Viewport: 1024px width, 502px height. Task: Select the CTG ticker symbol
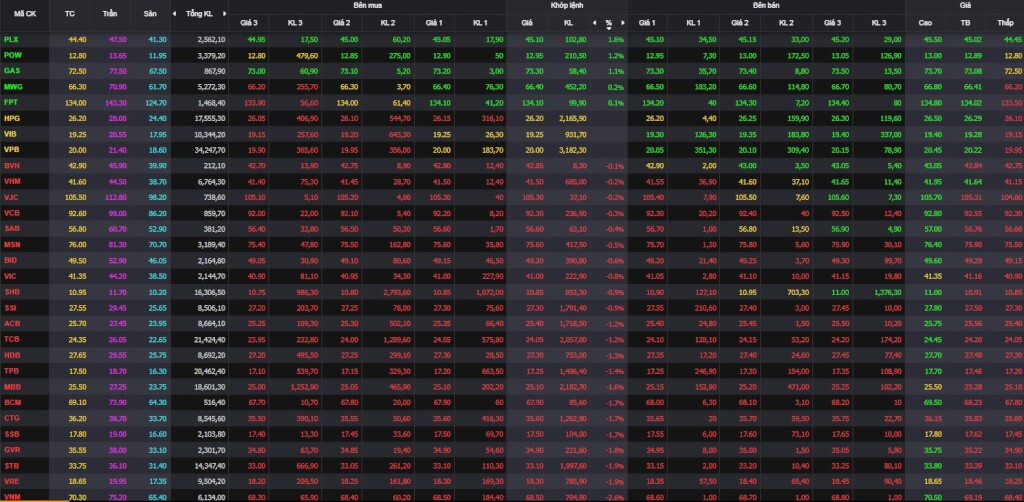pos(11,418)
